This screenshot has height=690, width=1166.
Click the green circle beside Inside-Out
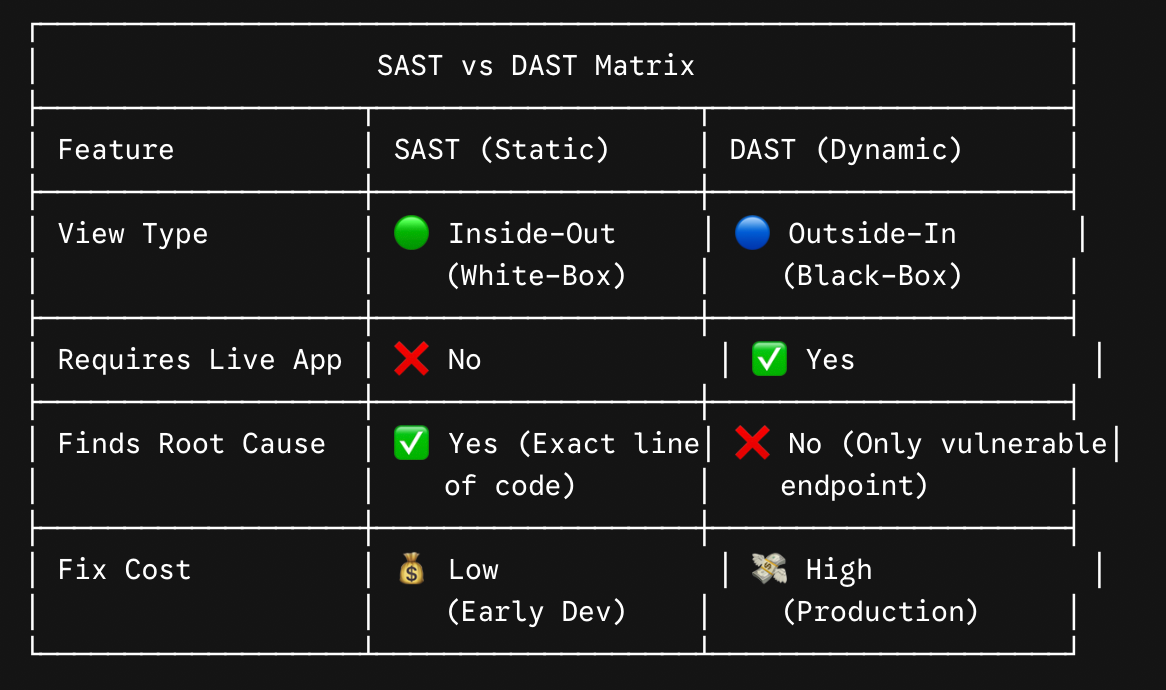[411, 233]
